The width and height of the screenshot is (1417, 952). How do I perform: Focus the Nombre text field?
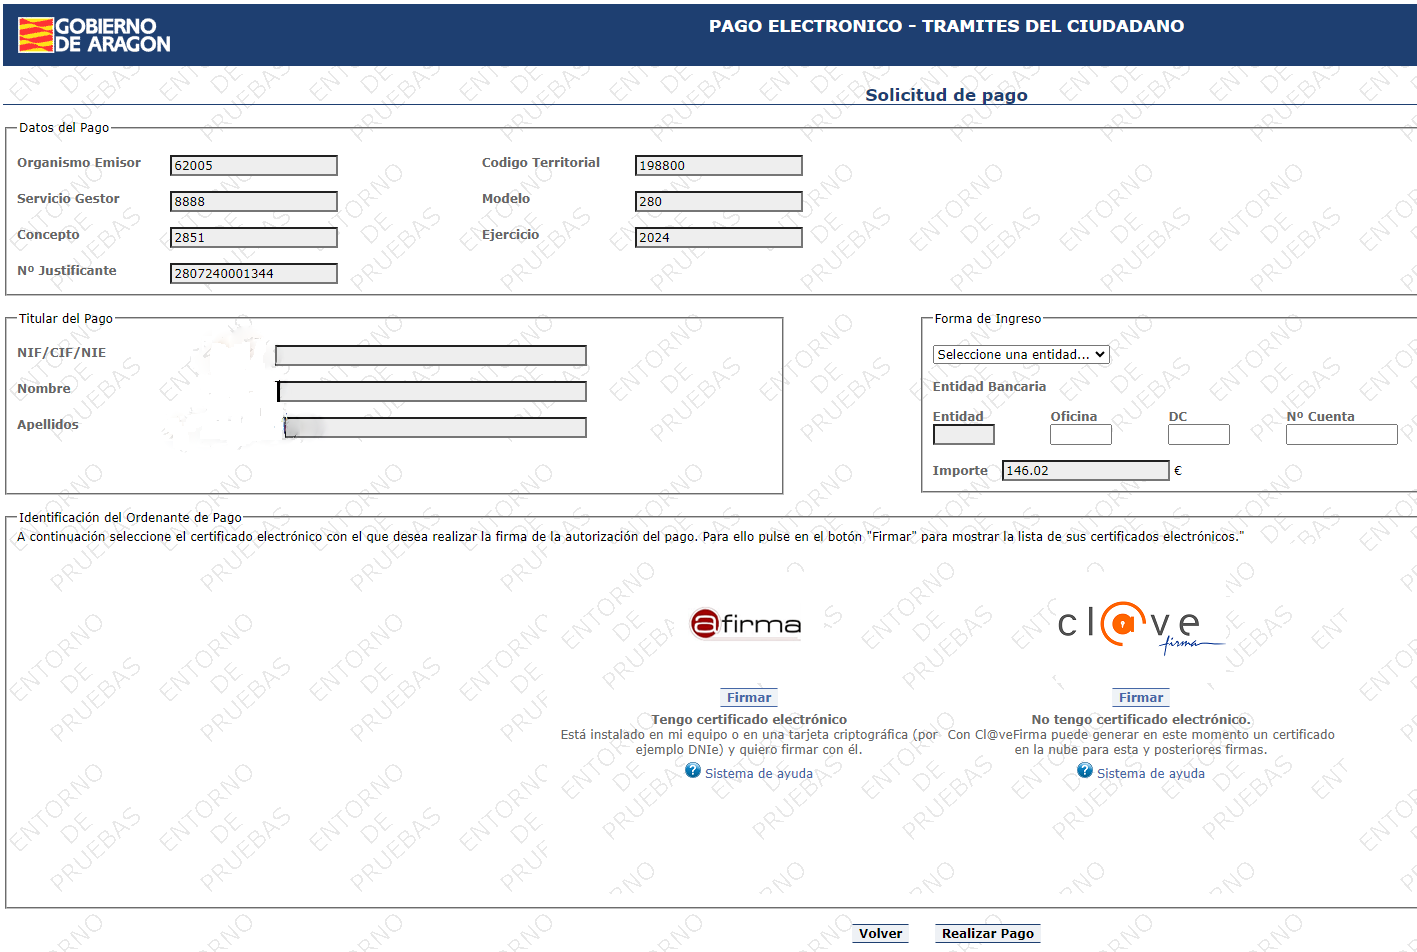pos(431,392)
